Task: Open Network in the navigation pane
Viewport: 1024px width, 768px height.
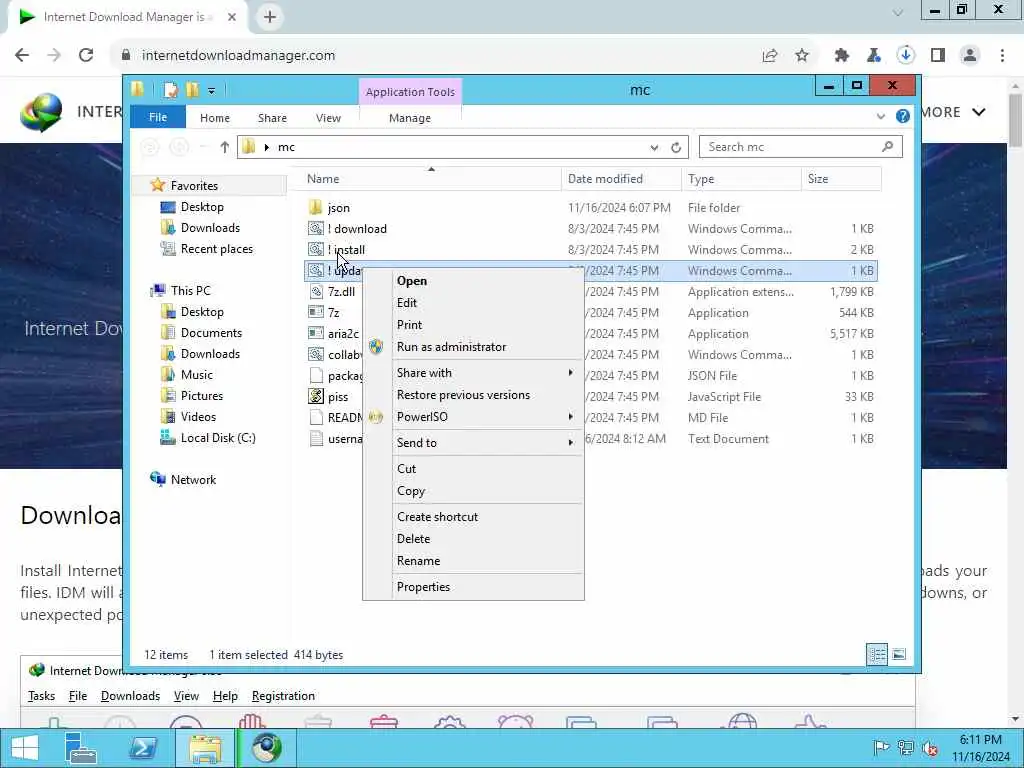Action: 193,479
